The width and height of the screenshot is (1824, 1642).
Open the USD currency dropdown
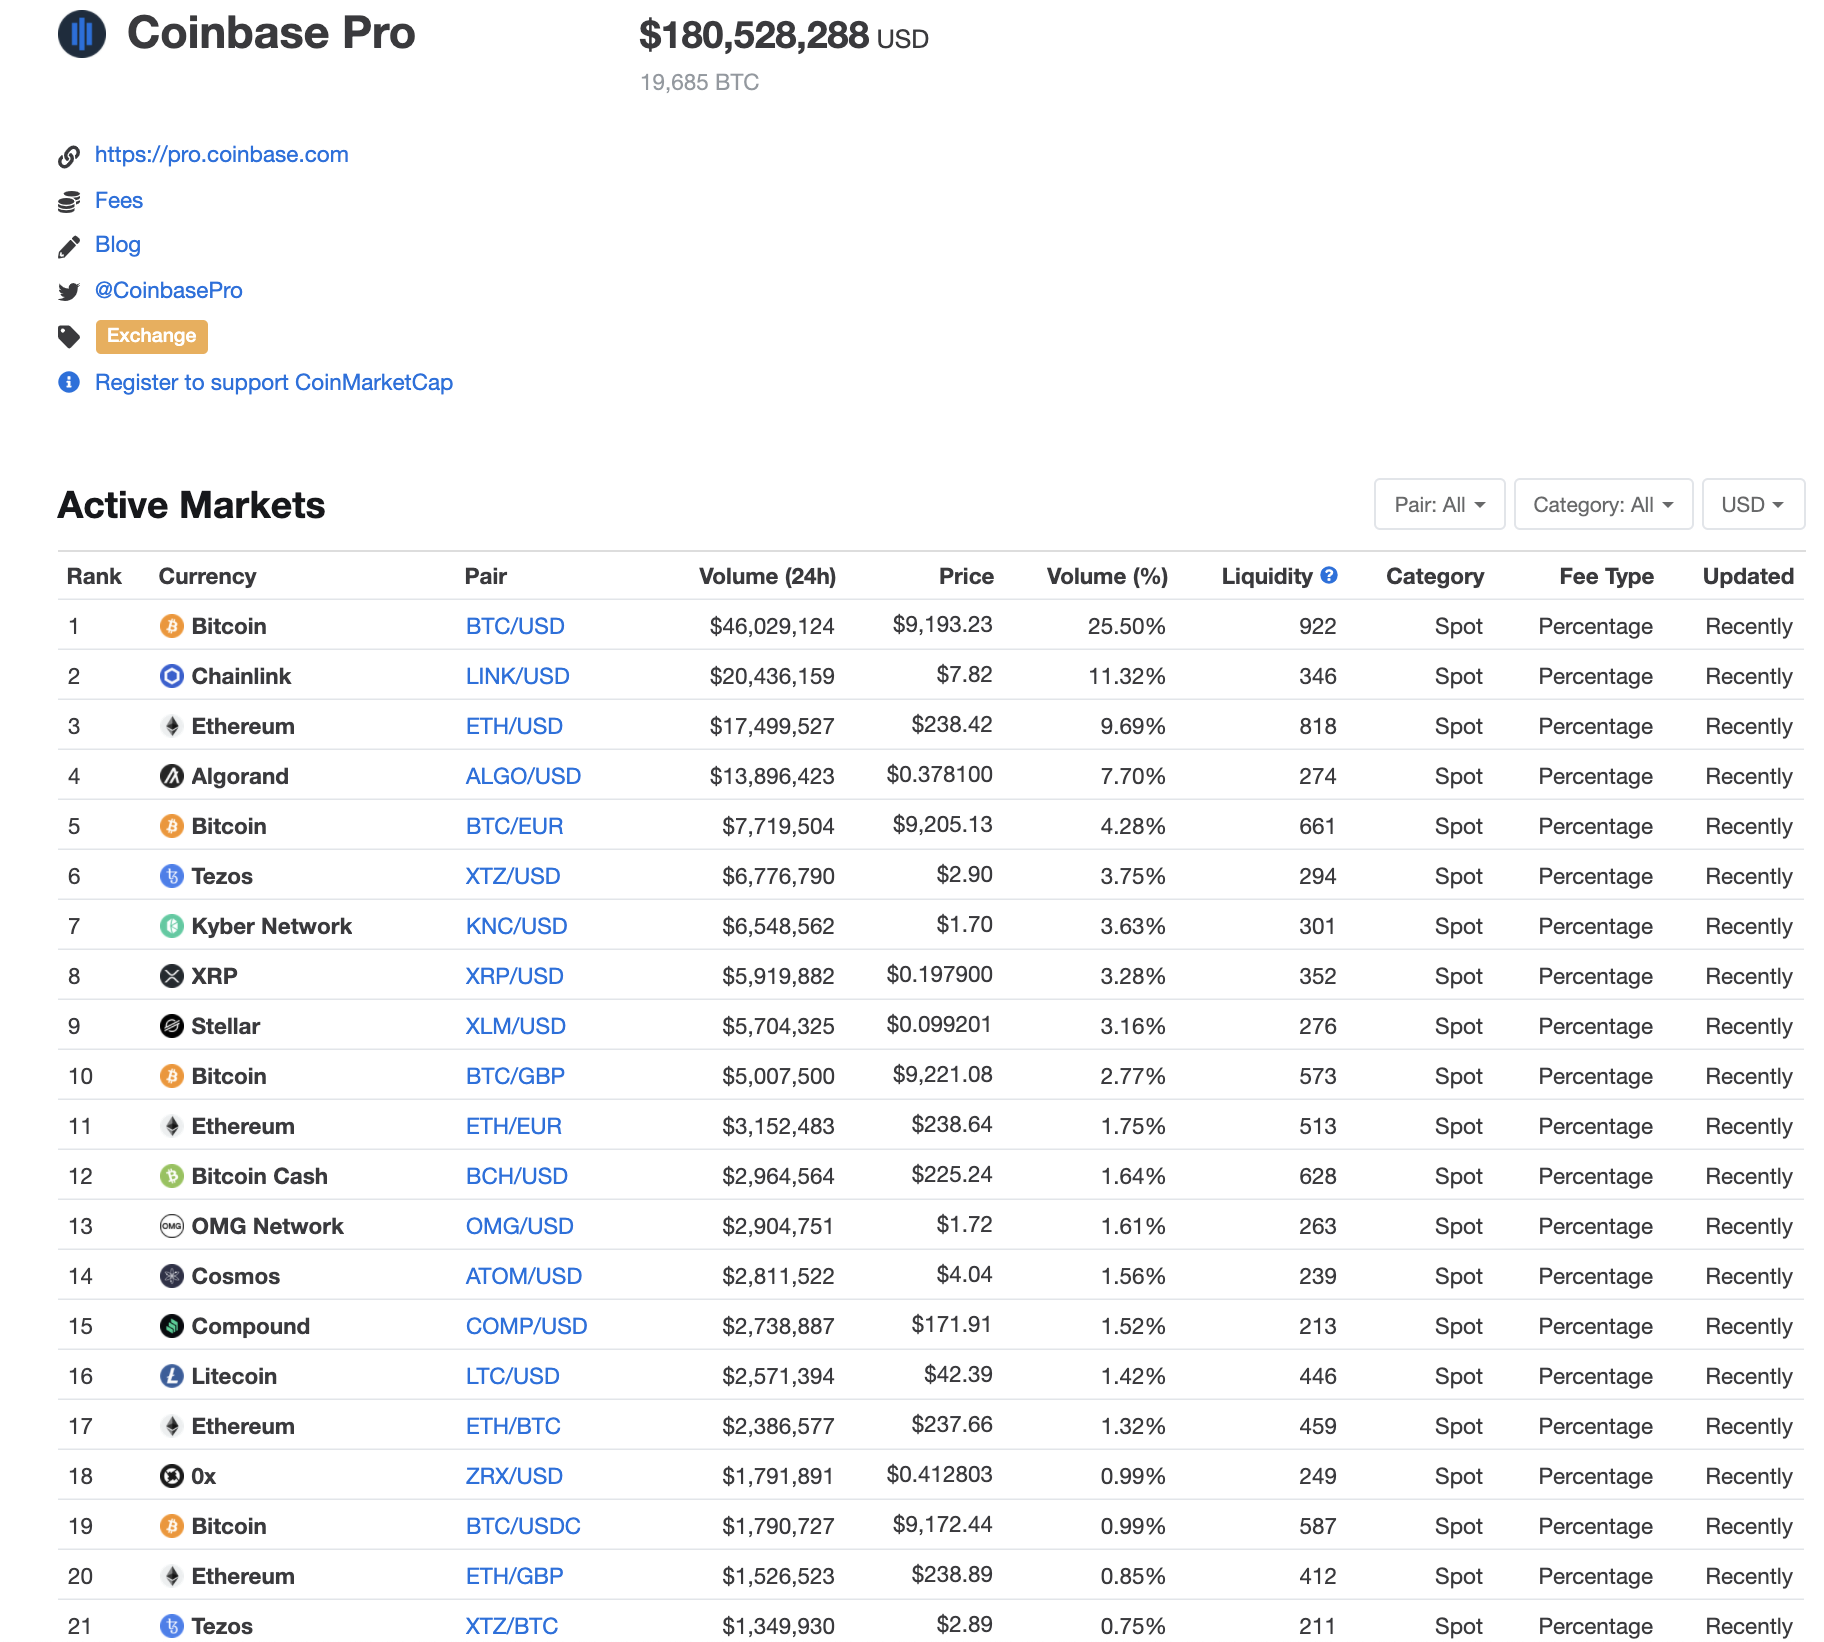pos(1753,504)
